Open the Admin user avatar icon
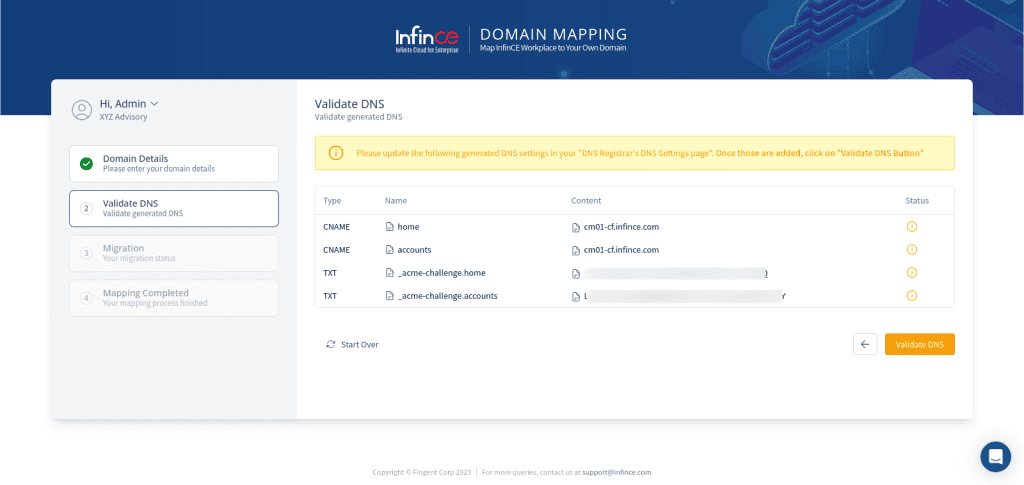This screenshot has height=485, width=1024. pos(82,110)
